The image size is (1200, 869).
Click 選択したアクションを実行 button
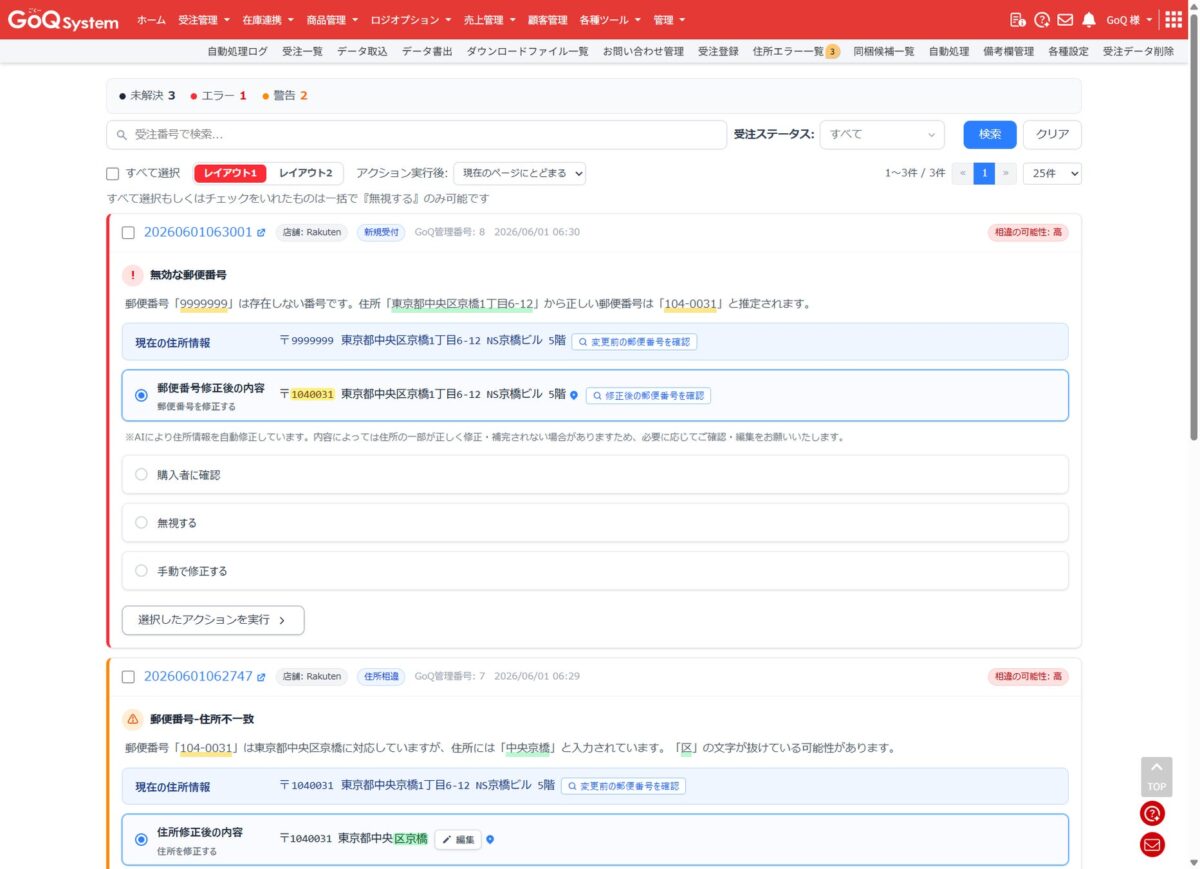pyautogui.click(x=213, y=620)
